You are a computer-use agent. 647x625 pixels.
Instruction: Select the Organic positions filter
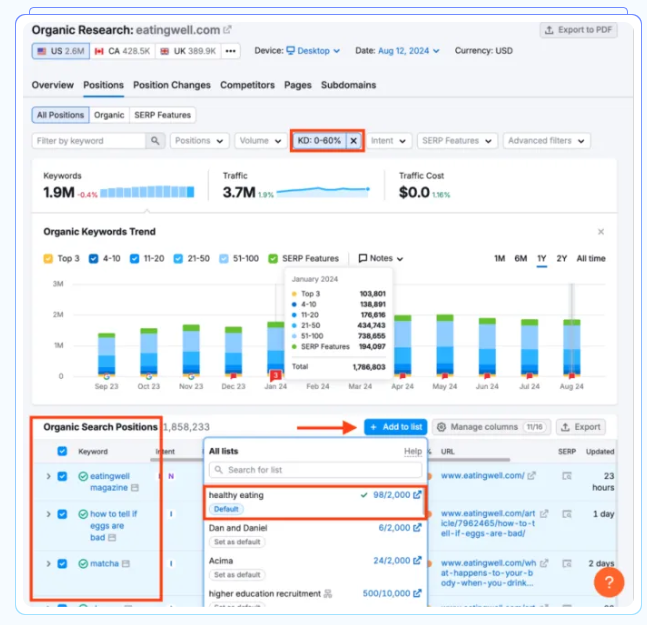tap(109, 115)
